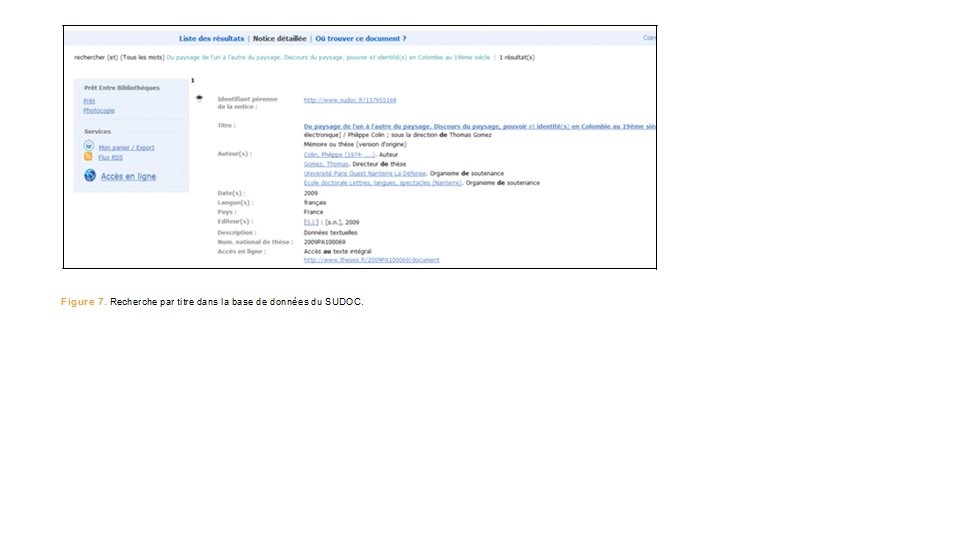Open the sudoc.fr permanent identifier link
Screen dimensions: 960x540
click(350, 100)
